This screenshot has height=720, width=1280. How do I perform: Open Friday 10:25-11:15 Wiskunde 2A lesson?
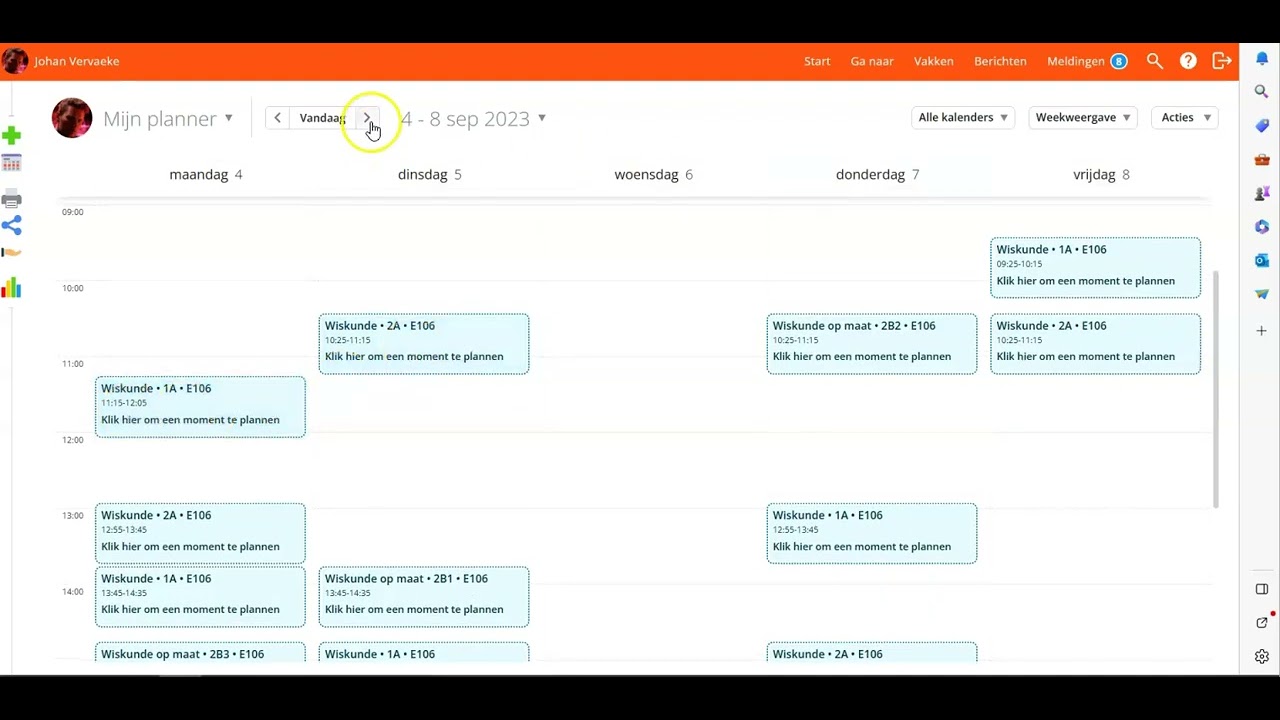point(1095,344)
